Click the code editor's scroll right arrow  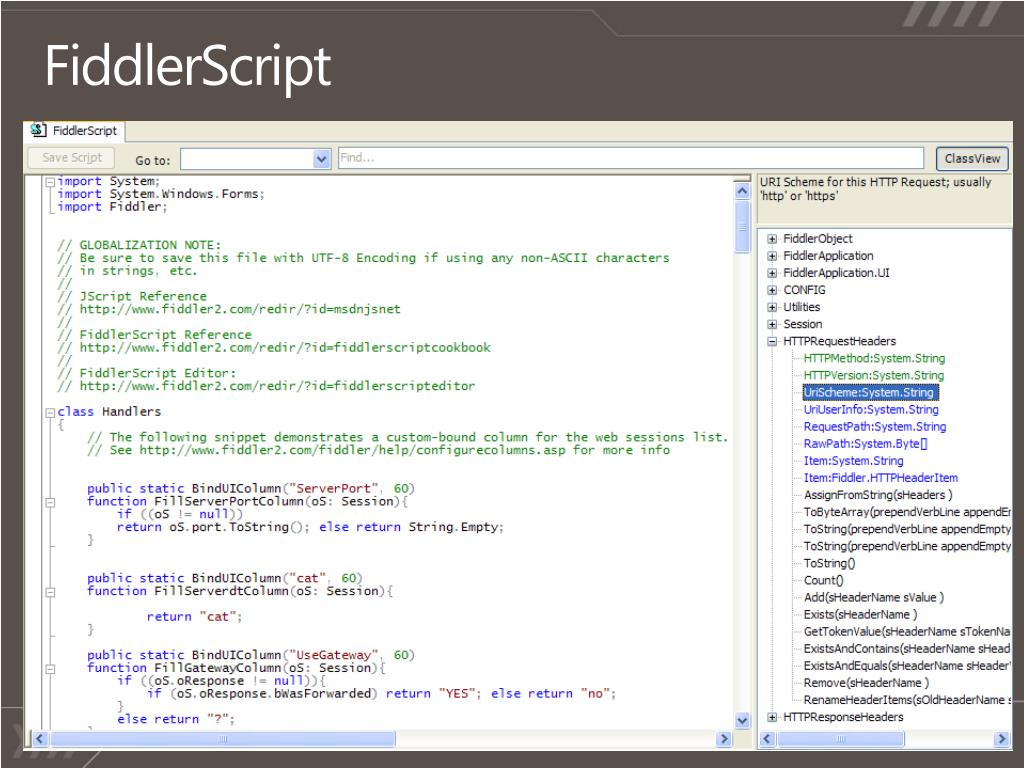point(724,739)
